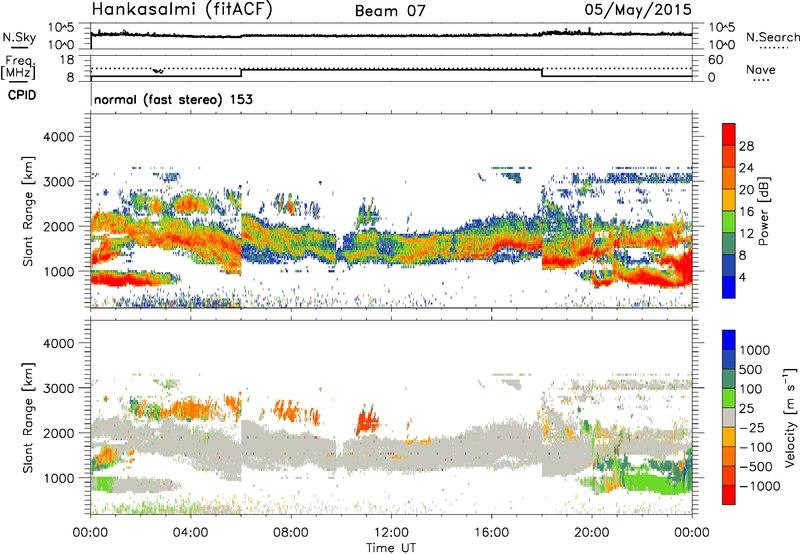Click the Power [dB] colorbar title
800x554 pixels.
[763, 211]
